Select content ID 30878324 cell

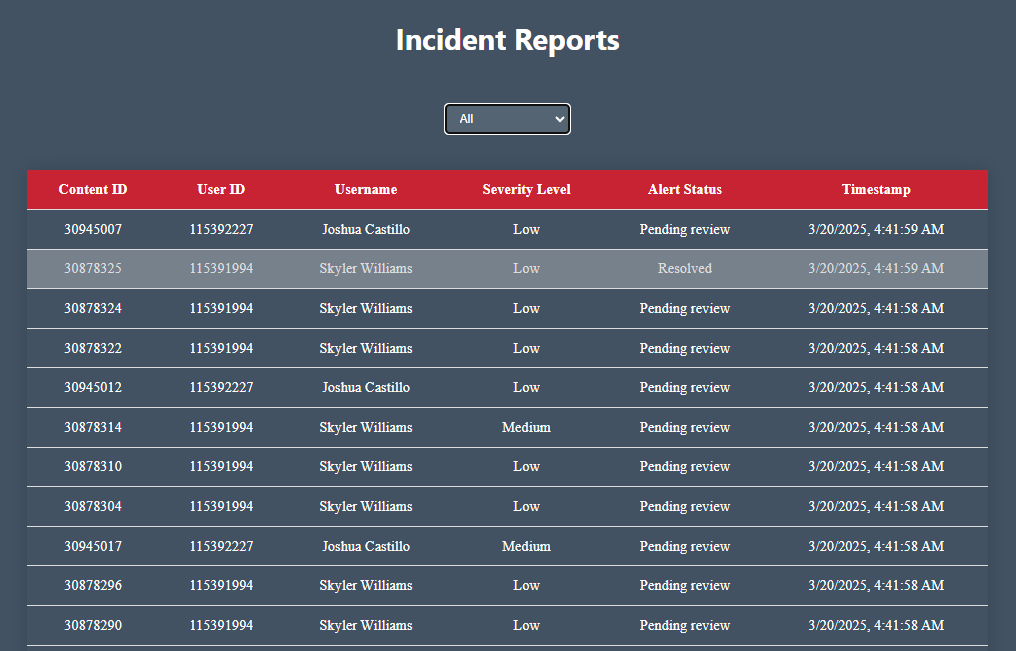tap(93, 308)
